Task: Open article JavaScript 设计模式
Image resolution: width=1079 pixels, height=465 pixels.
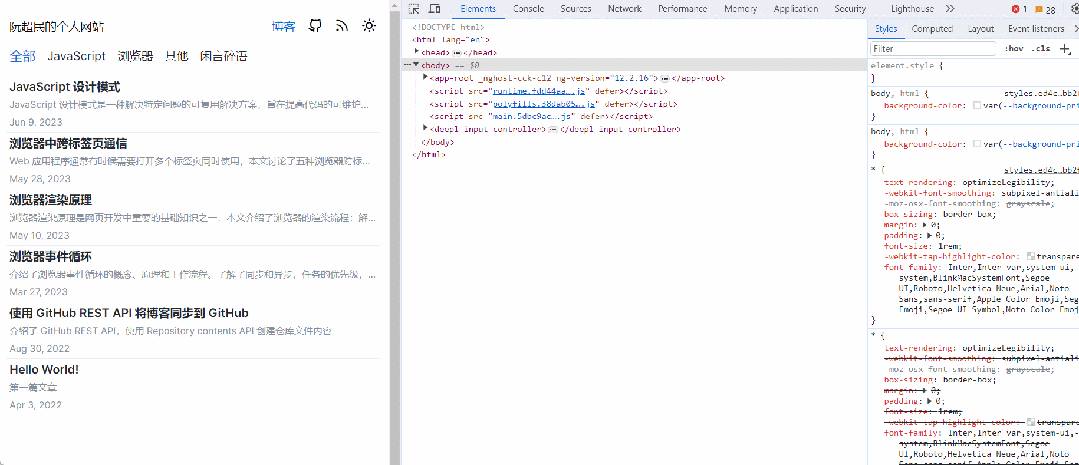Action: (x=65, y=87)
